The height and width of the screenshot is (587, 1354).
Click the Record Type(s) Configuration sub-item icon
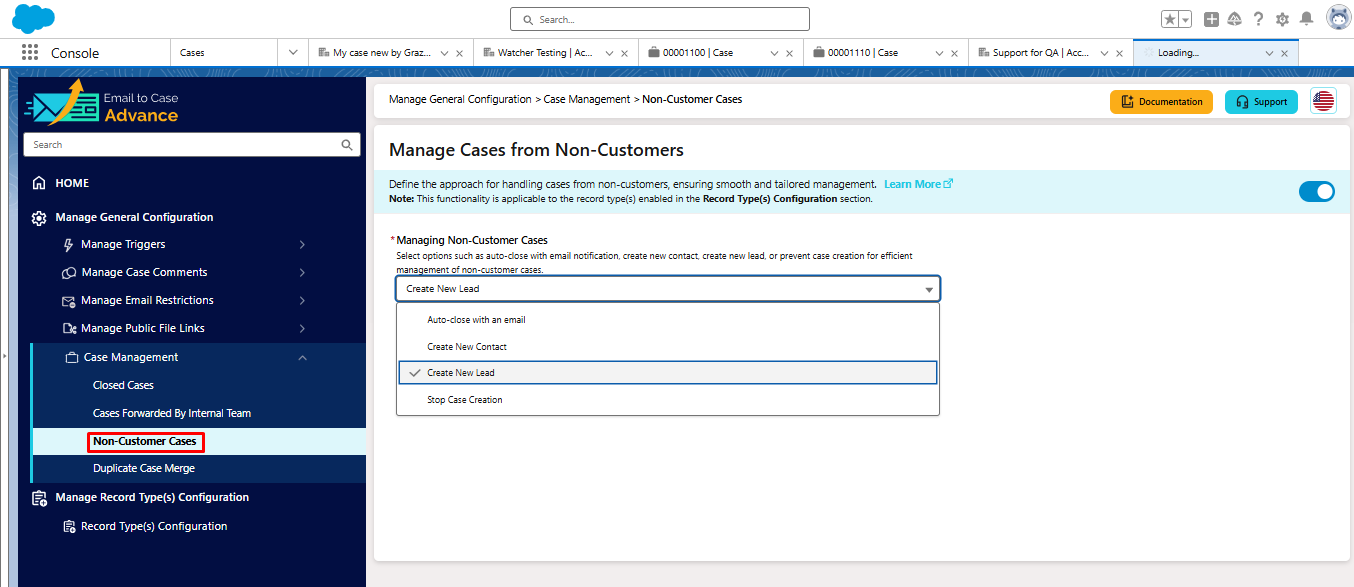point(69,526)
